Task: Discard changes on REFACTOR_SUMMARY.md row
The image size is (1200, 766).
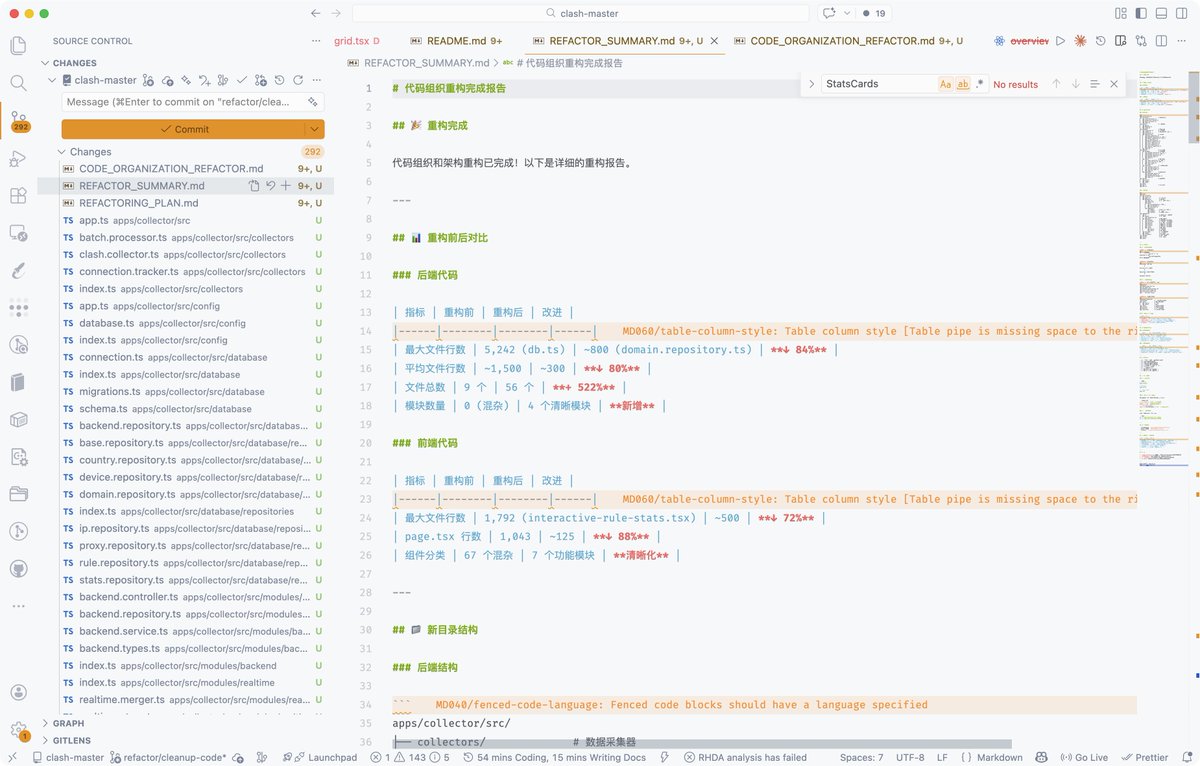Action: pos(270,186)
